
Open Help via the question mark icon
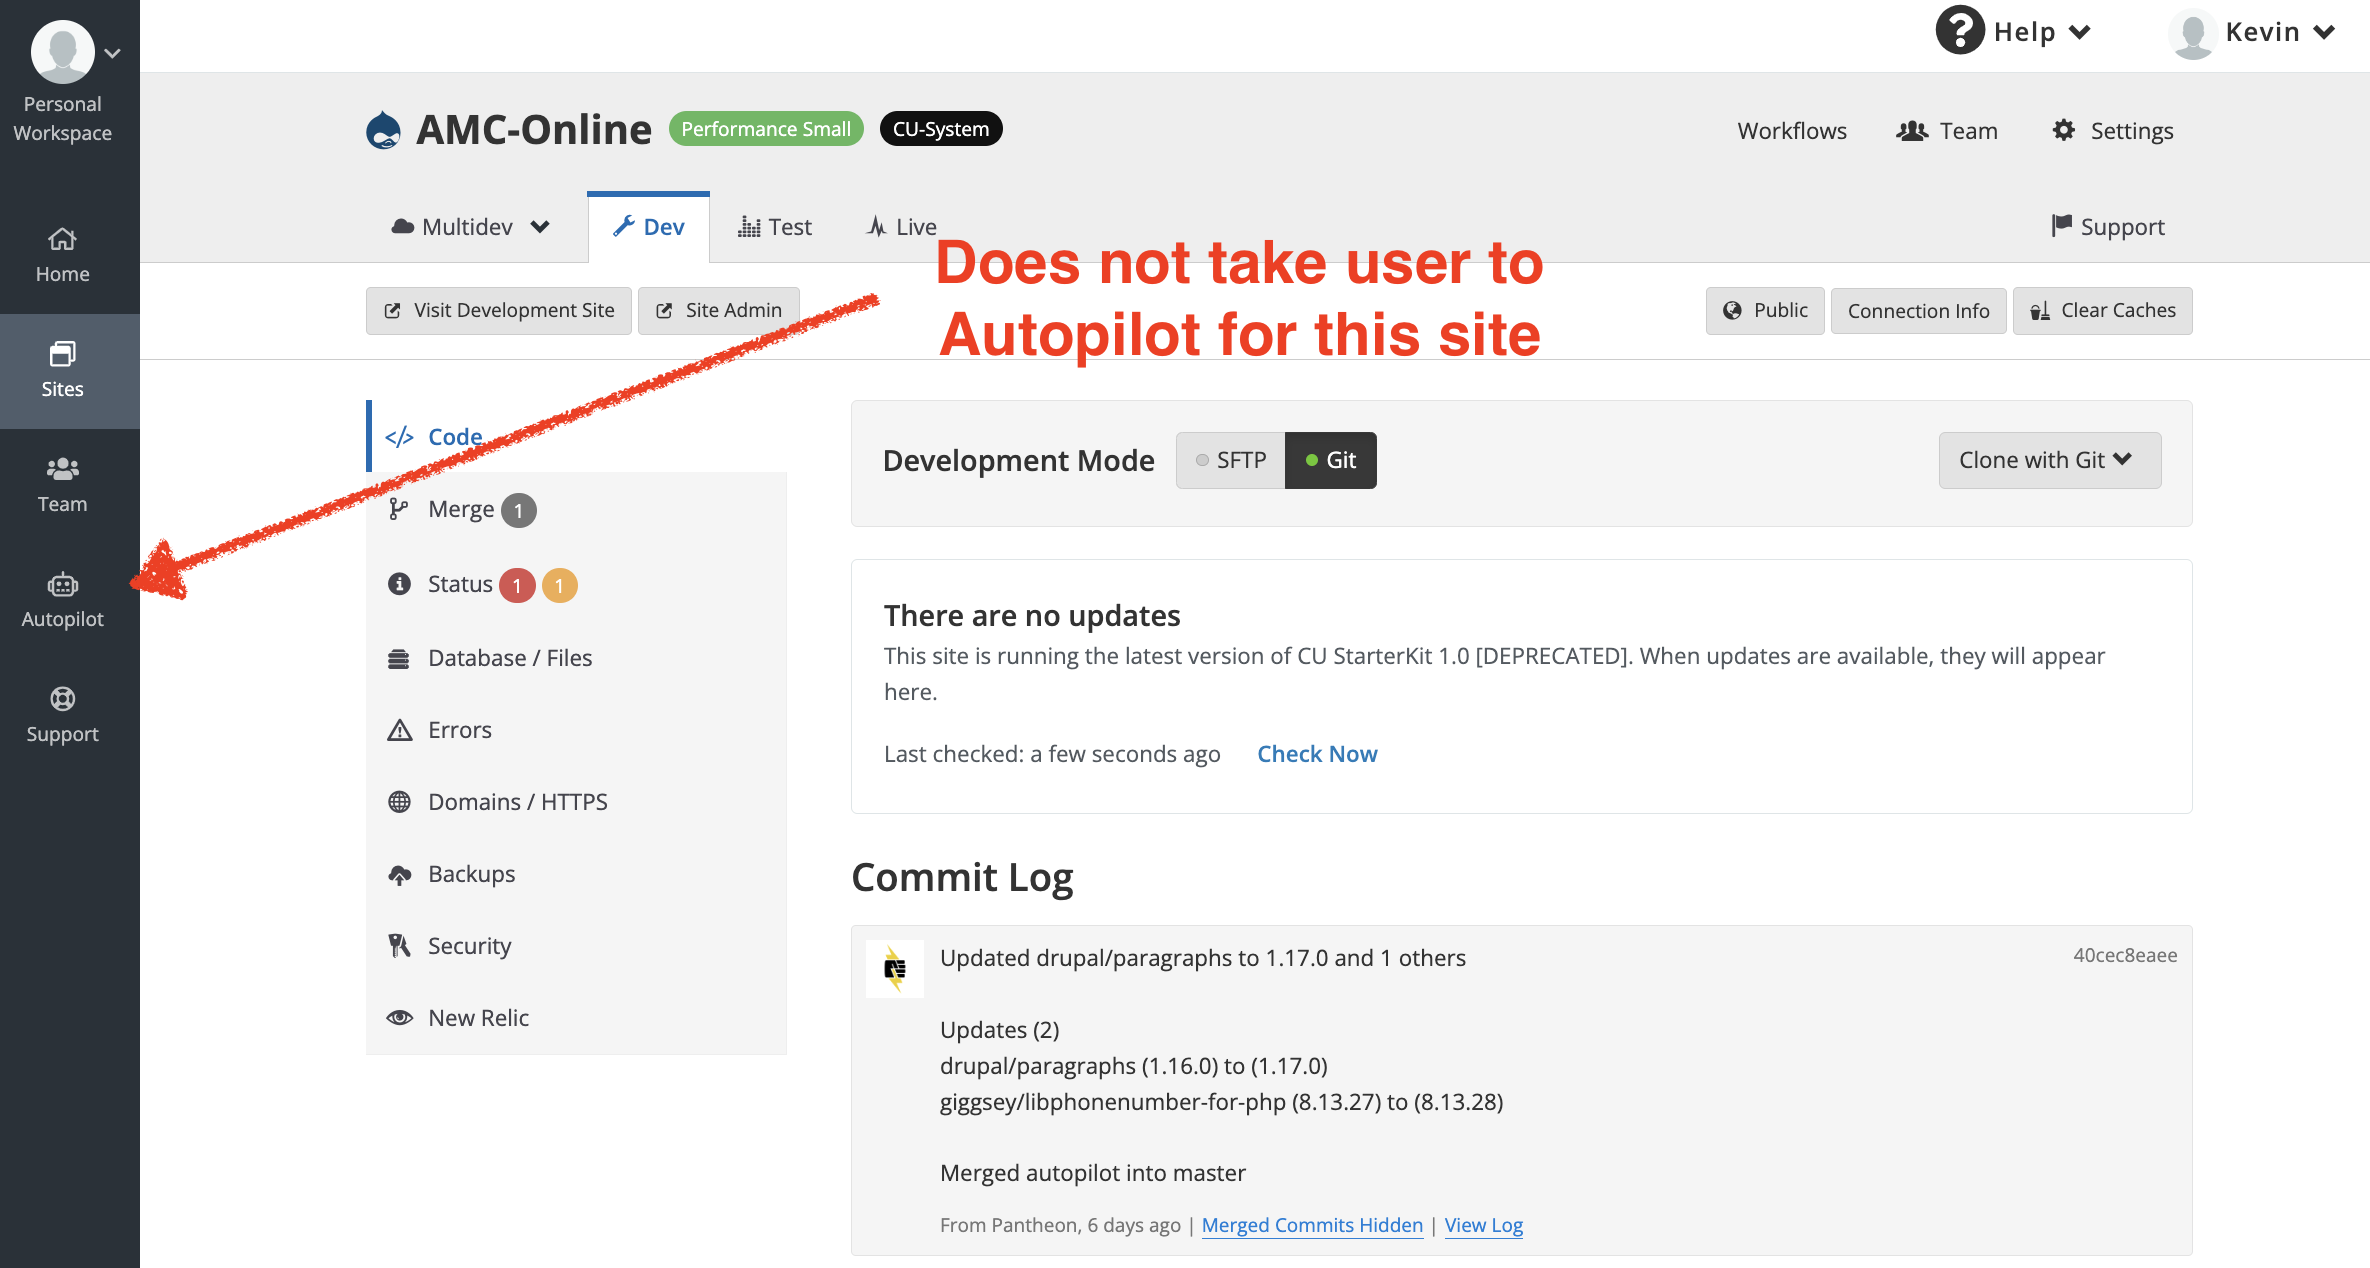[x=1959, y=31]
